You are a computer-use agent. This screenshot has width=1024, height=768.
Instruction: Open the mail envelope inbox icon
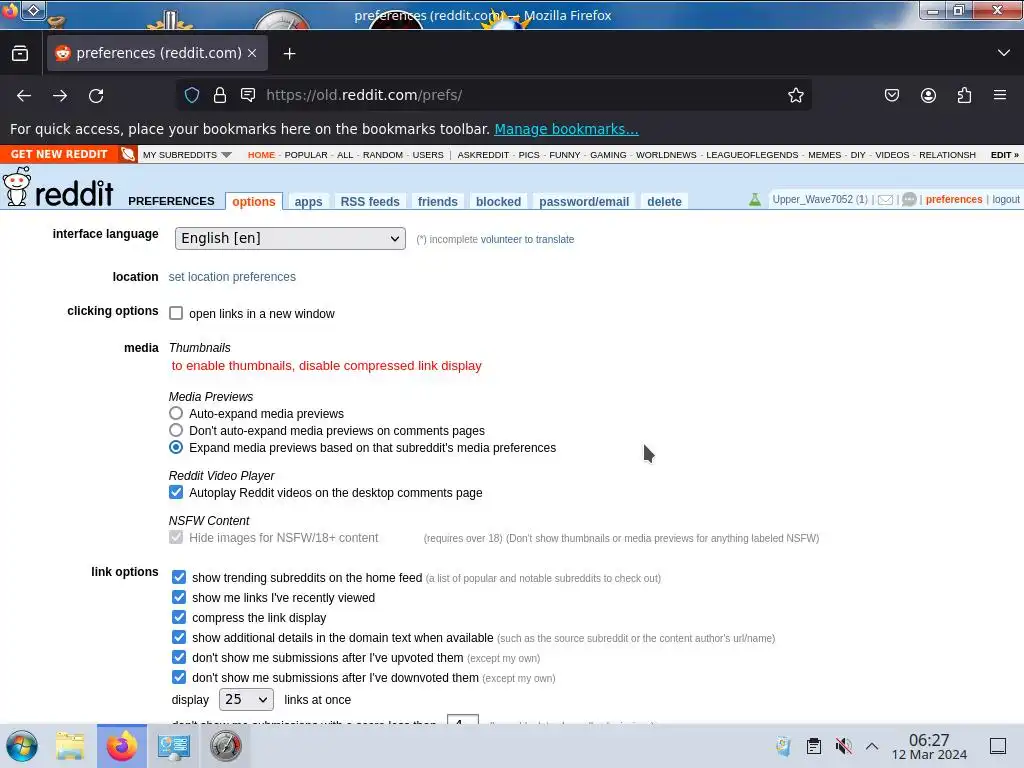coord(885,200)
